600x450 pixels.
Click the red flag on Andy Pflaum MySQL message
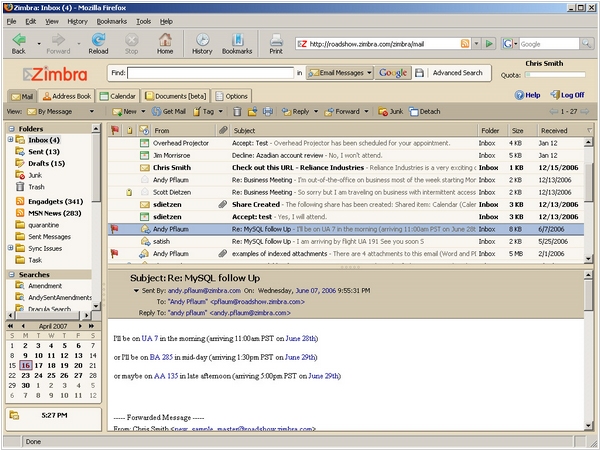click(x=114, y=229)
